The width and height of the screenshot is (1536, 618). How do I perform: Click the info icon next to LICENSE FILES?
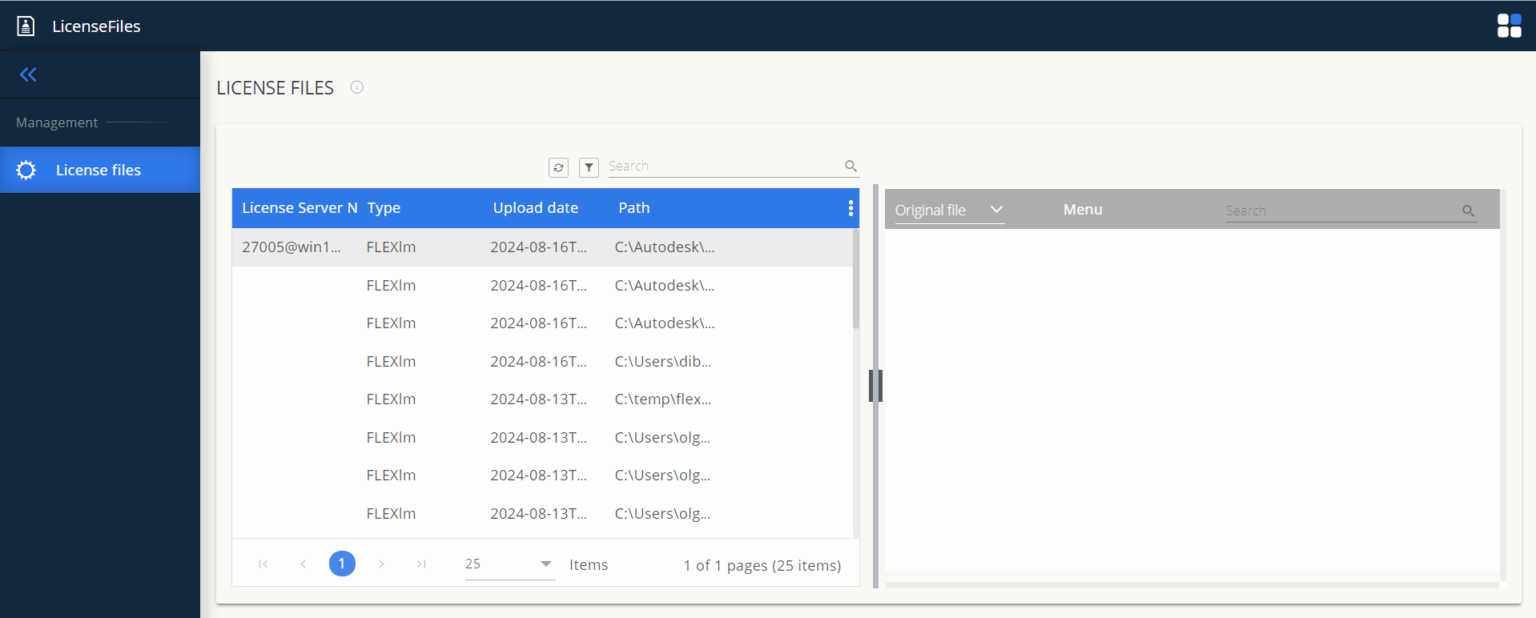click(x=357, y=87)
